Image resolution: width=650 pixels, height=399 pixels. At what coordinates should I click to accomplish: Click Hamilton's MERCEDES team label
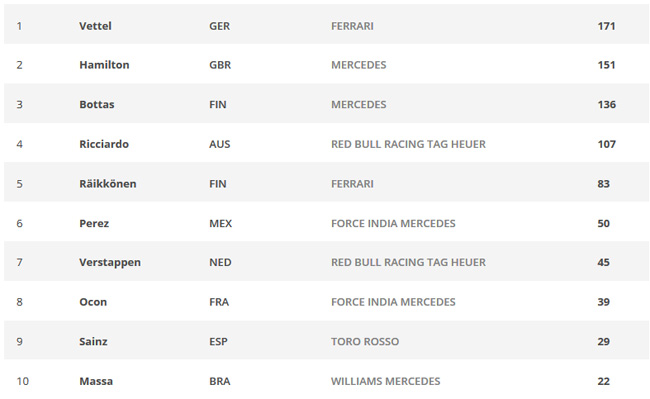click(x=359, y=65)
